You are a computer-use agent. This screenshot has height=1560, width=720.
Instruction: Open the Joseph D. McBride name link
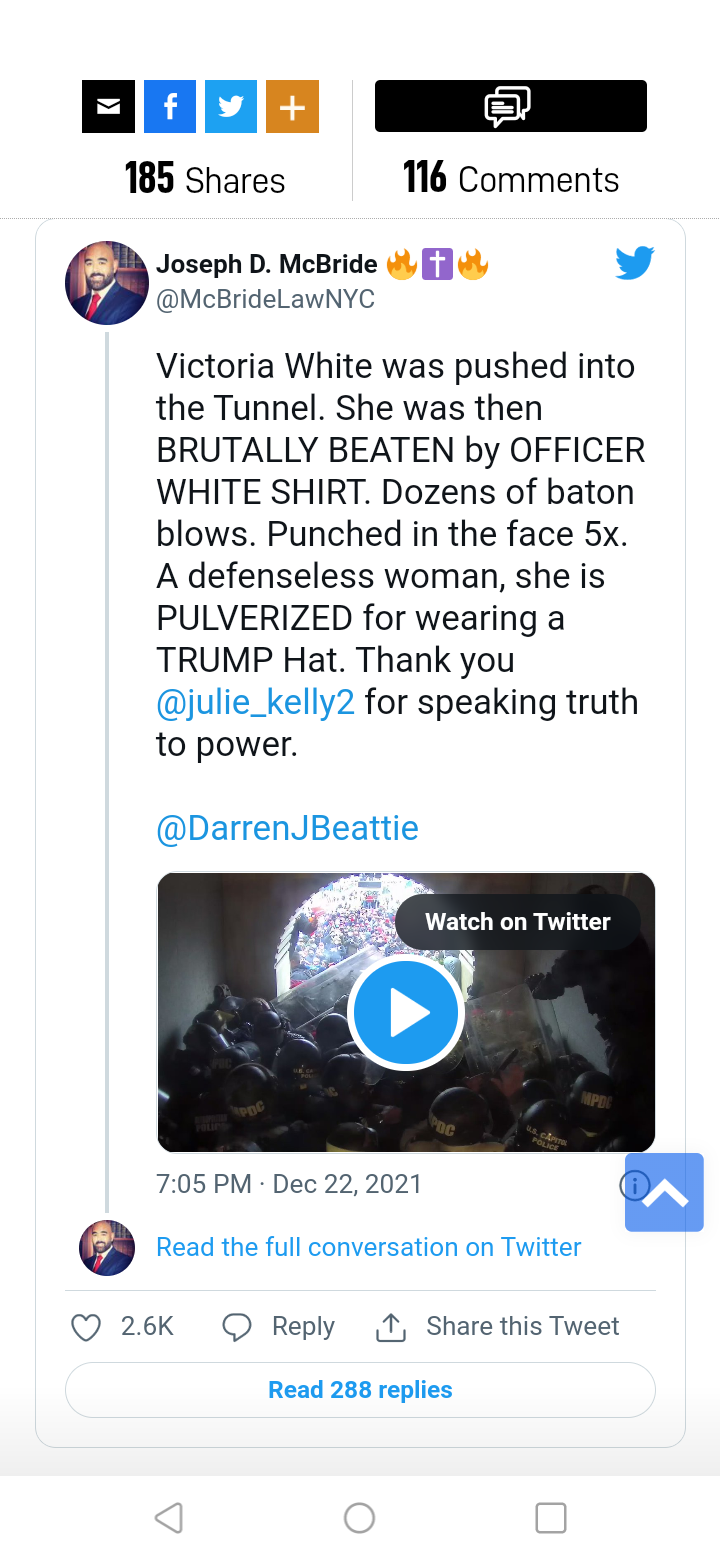click(x=267, y=265)
